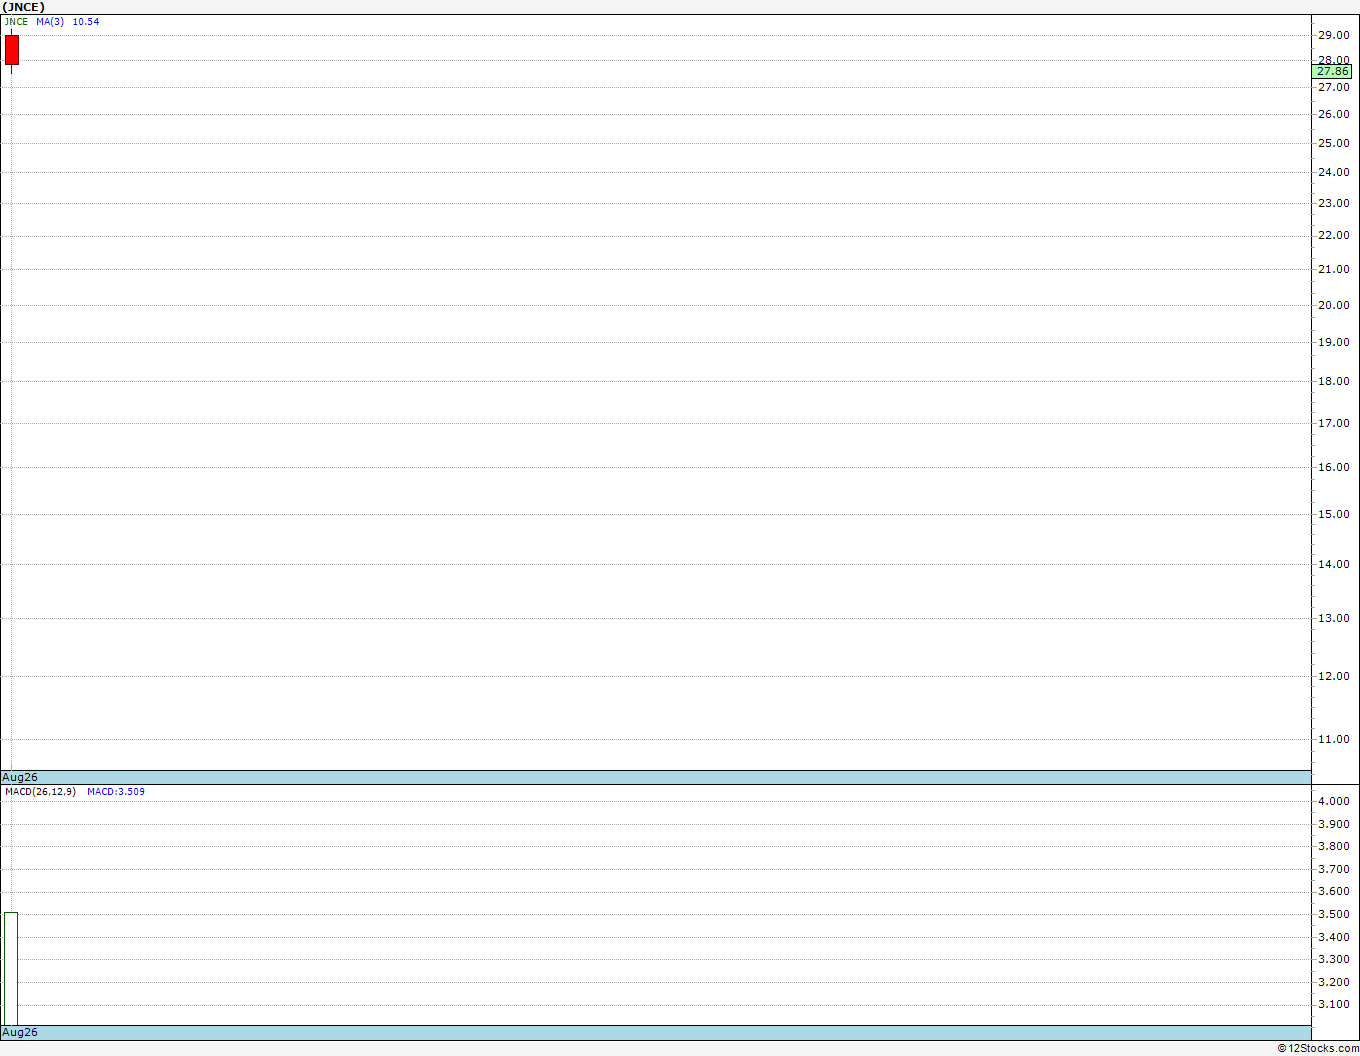1360x1056 pixels.
Task: Click the red JNCE candlestick
Action: [12, 50]
